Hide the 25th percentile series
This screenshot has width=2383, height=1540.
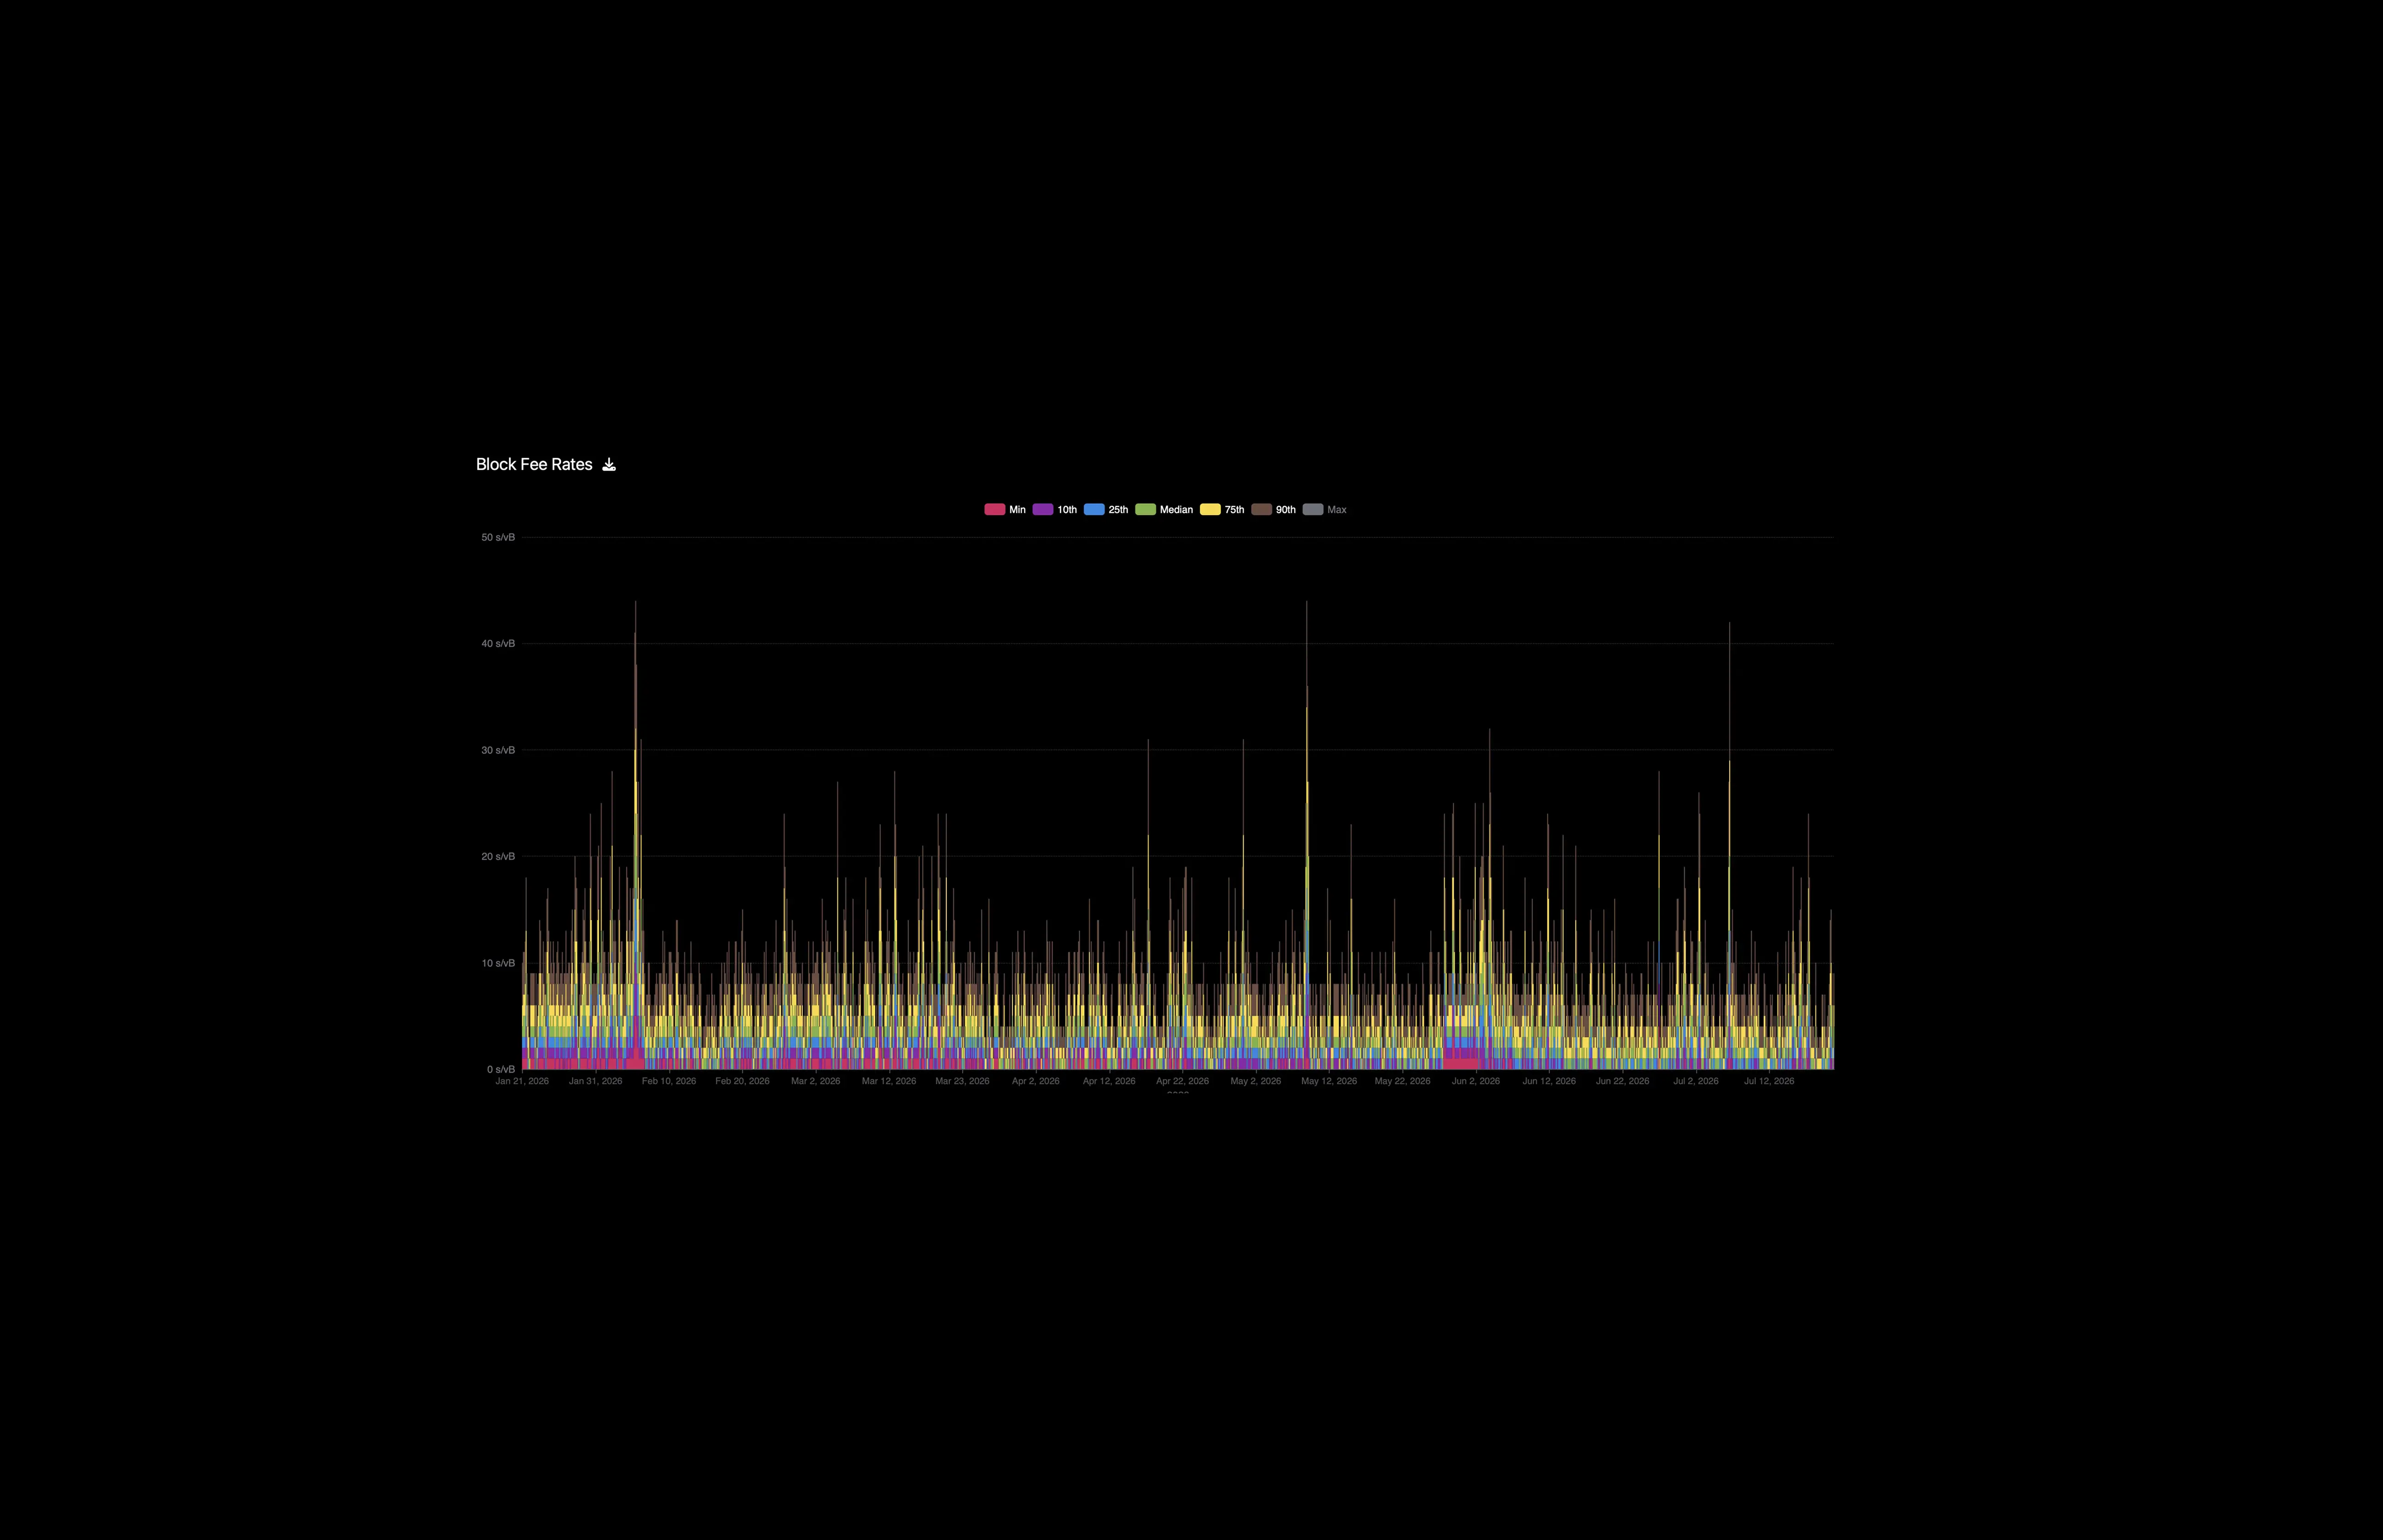(1106, 510)
